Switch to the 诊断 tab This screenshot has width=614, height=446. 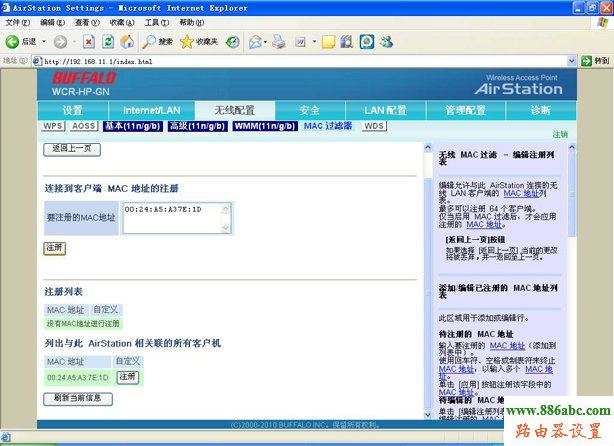pyautogui.click(x=541, y=110)
